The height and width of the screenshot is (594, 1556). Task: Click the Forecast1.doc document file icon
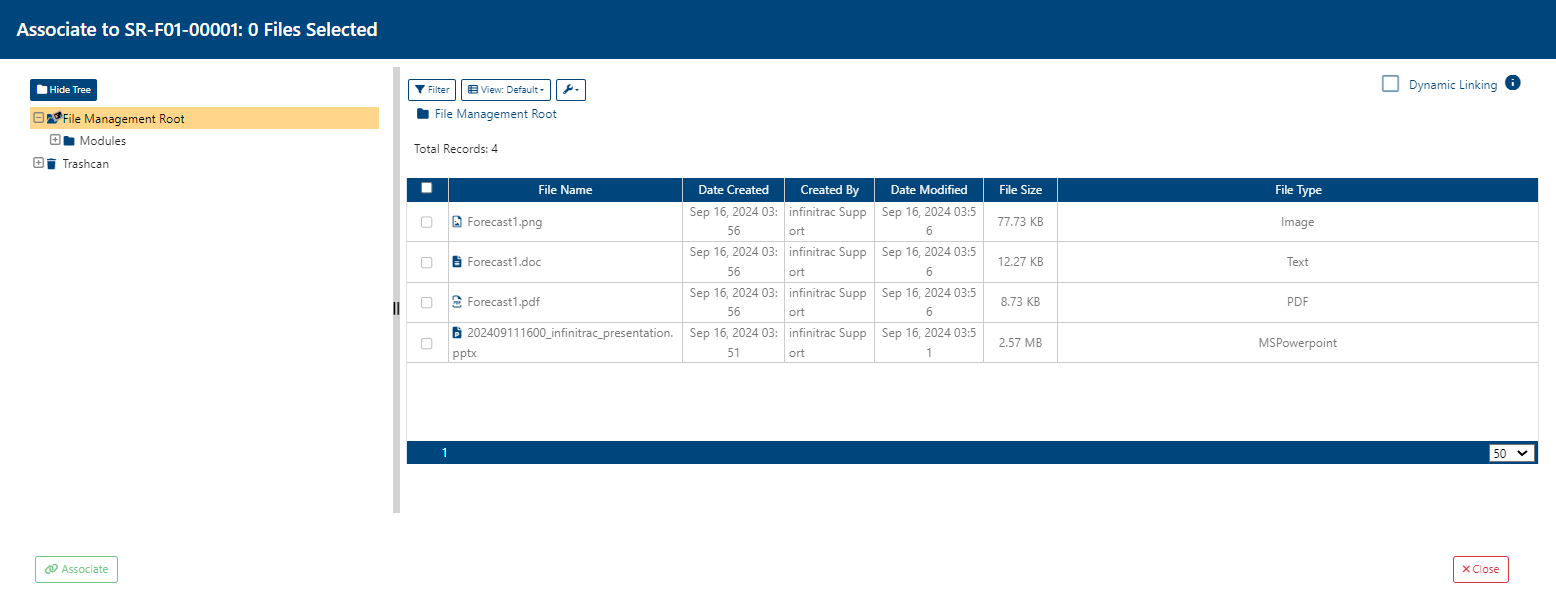pos(457,262)
